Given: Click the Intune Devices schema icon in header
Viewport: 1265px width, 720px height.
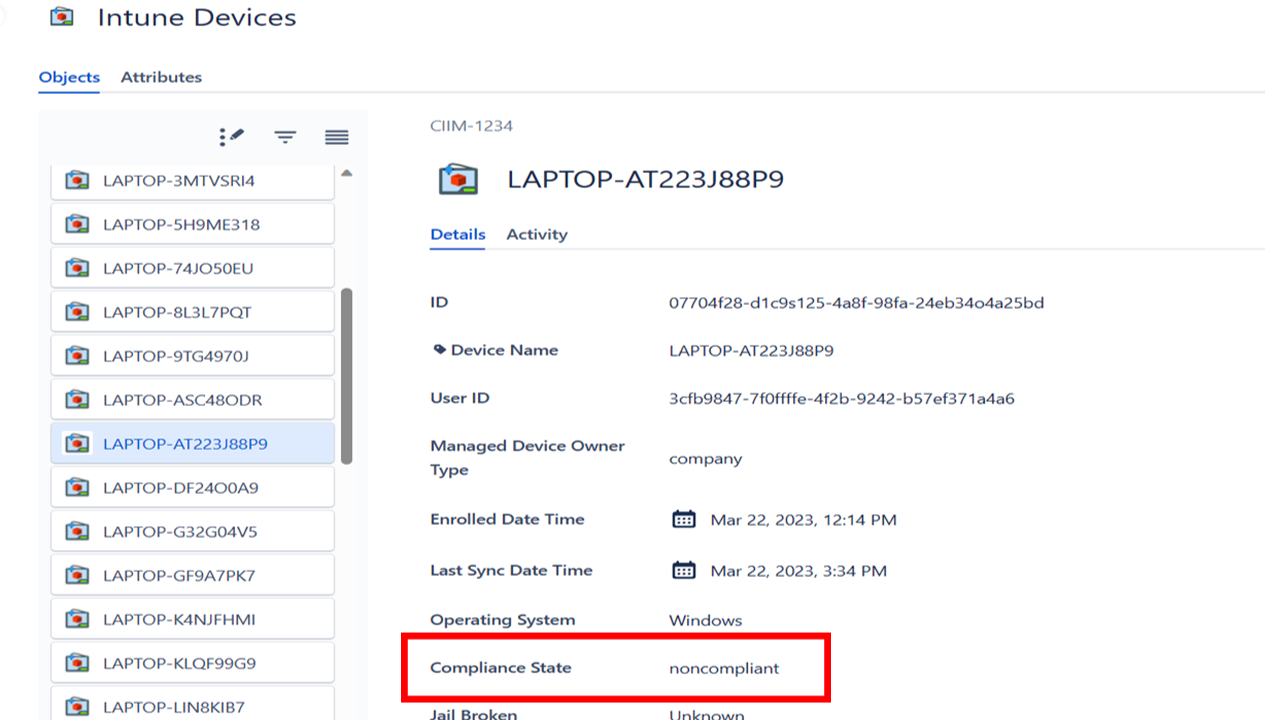Looking at the screenshot, I should coord(62,17).
